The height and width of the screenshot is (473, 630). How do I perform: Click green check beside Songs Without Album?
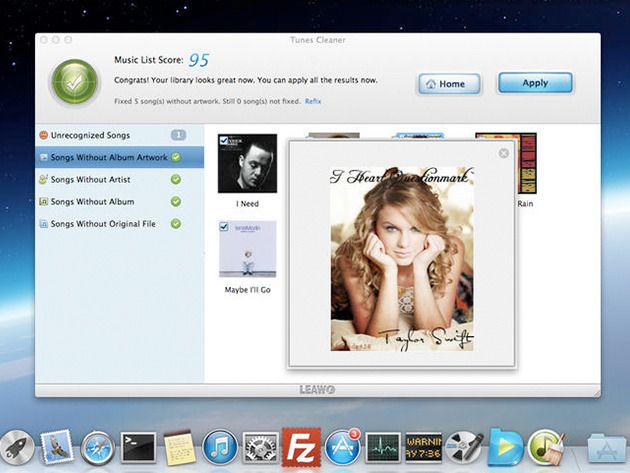point(176,201)
